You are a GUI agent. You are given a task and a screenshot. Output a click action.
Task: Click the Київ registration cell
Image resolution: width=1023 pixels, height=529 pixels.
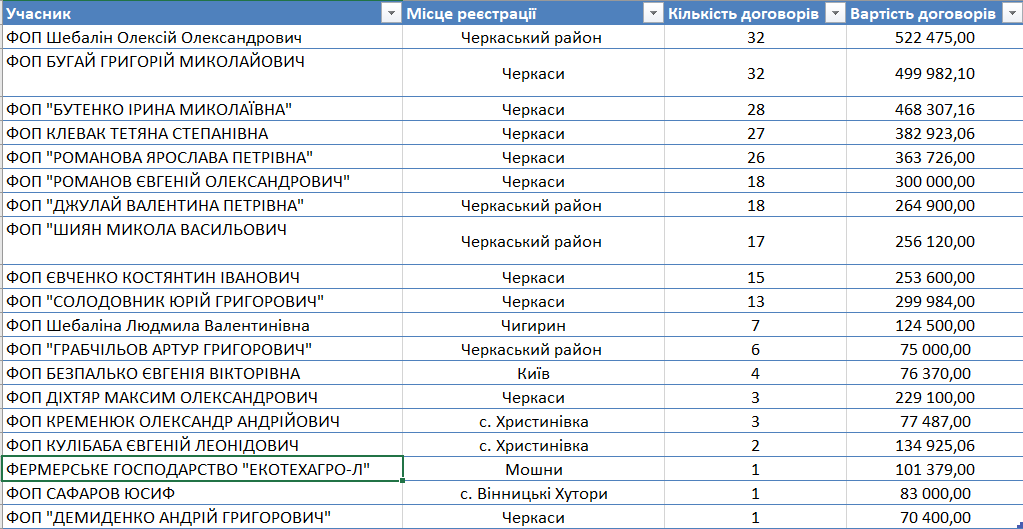point(533,373)
